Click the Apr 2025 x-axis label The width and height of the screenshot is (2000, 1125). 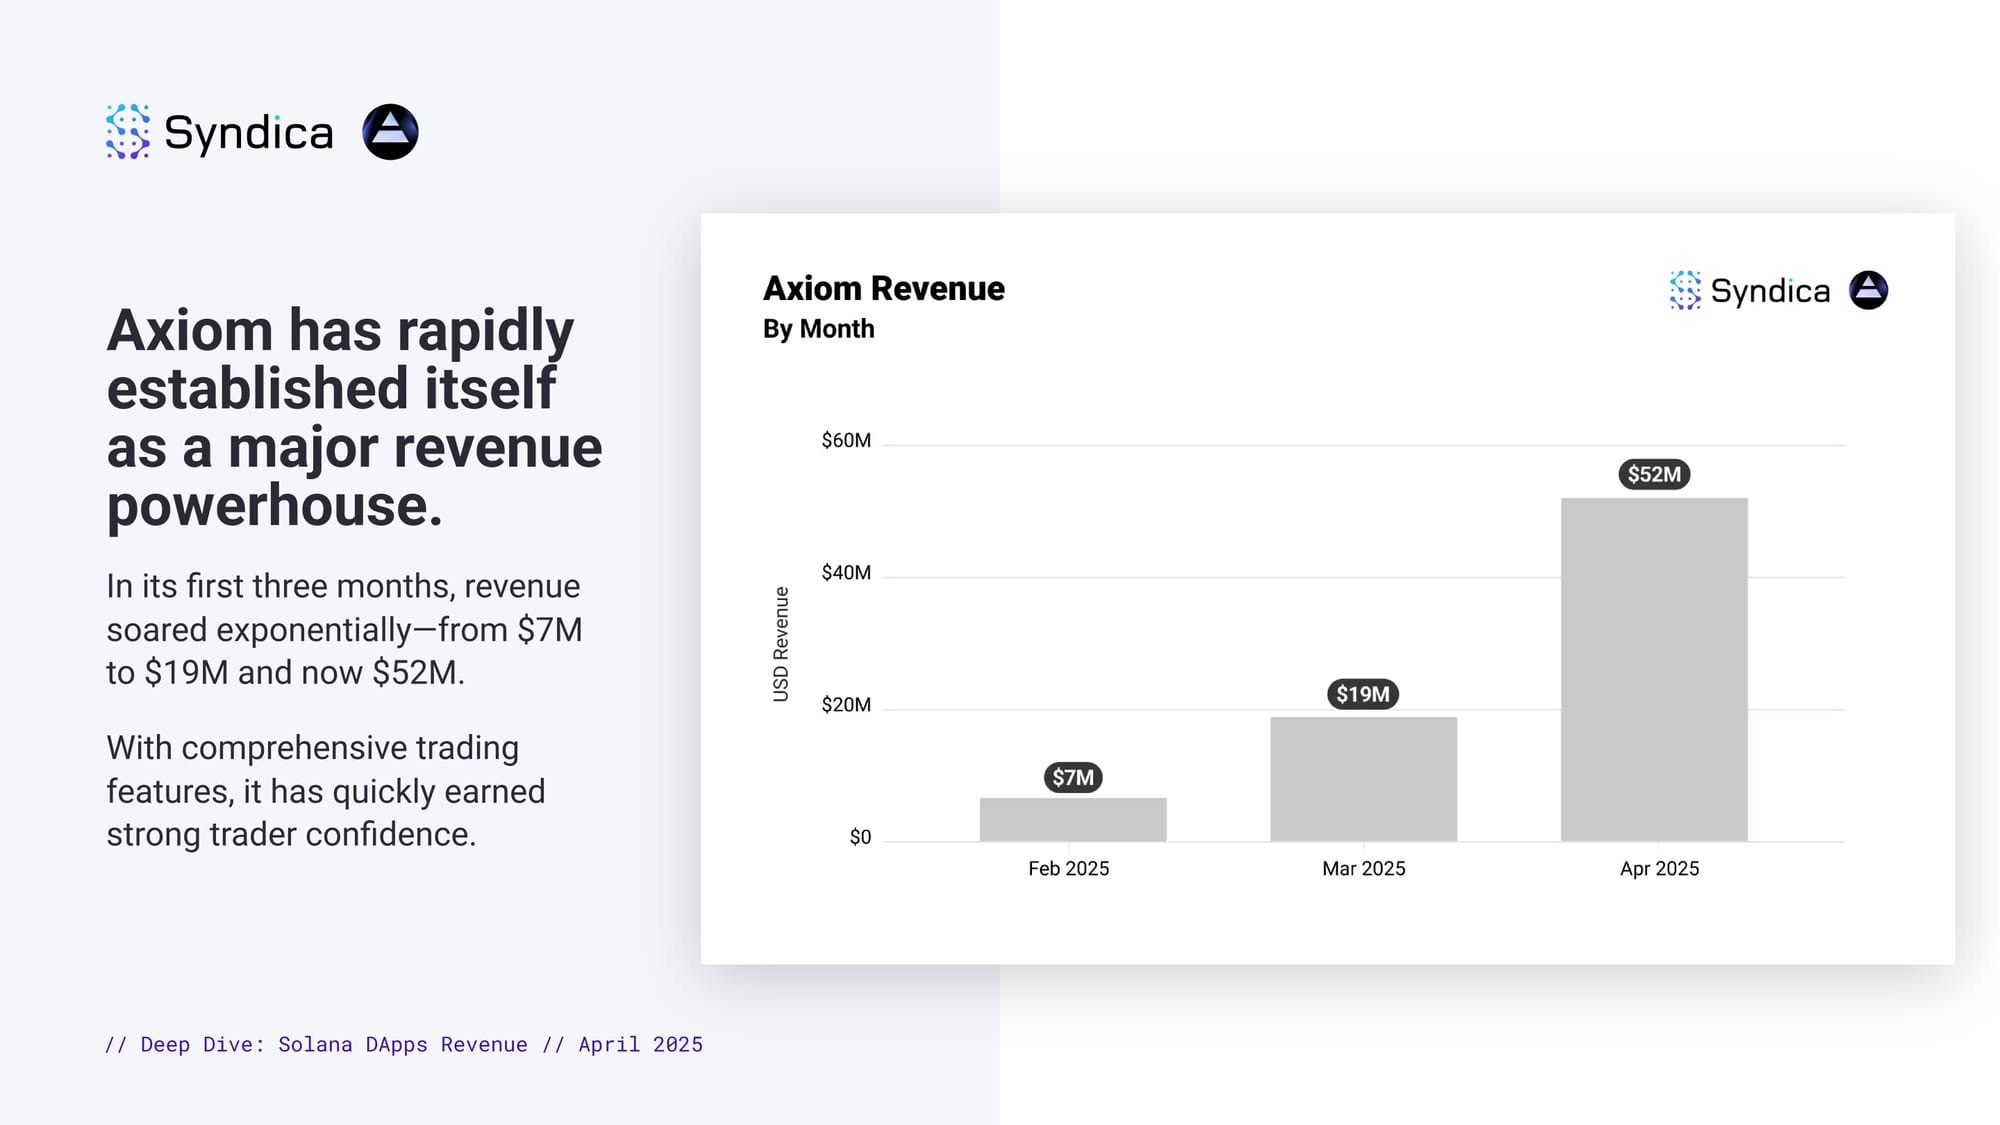(x=1659, y=868)
